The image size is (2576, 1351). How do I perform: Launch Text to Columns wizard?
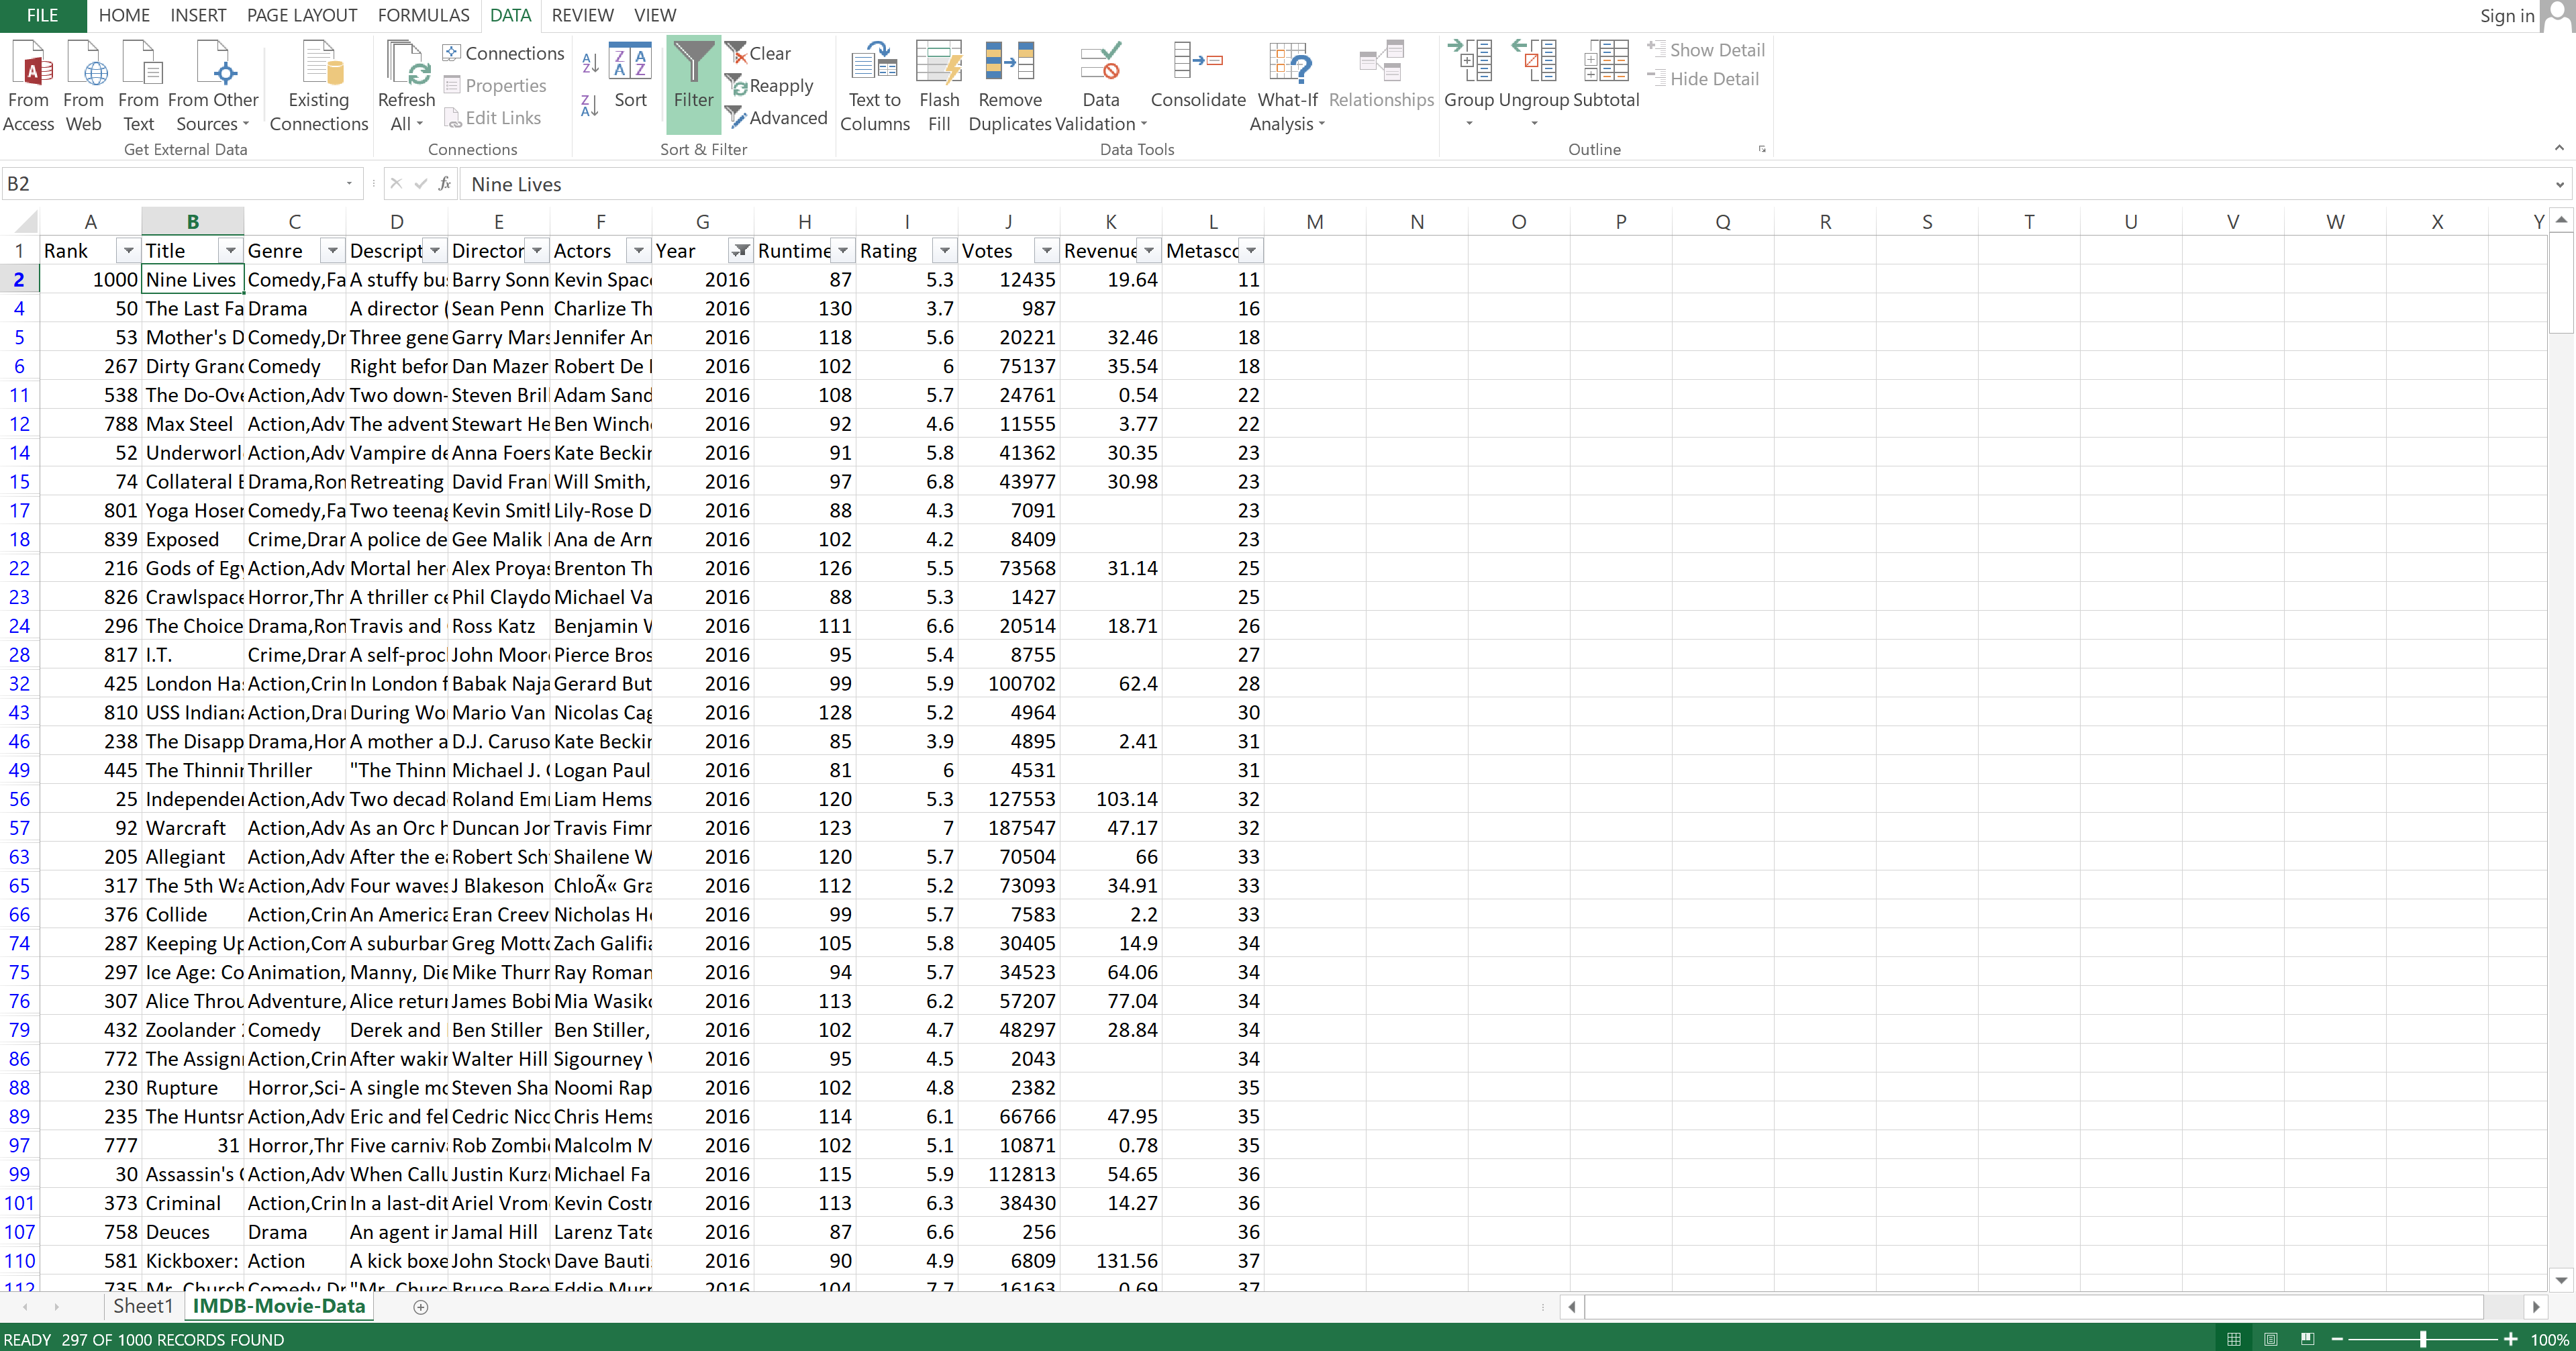click(x=875, y=86)
